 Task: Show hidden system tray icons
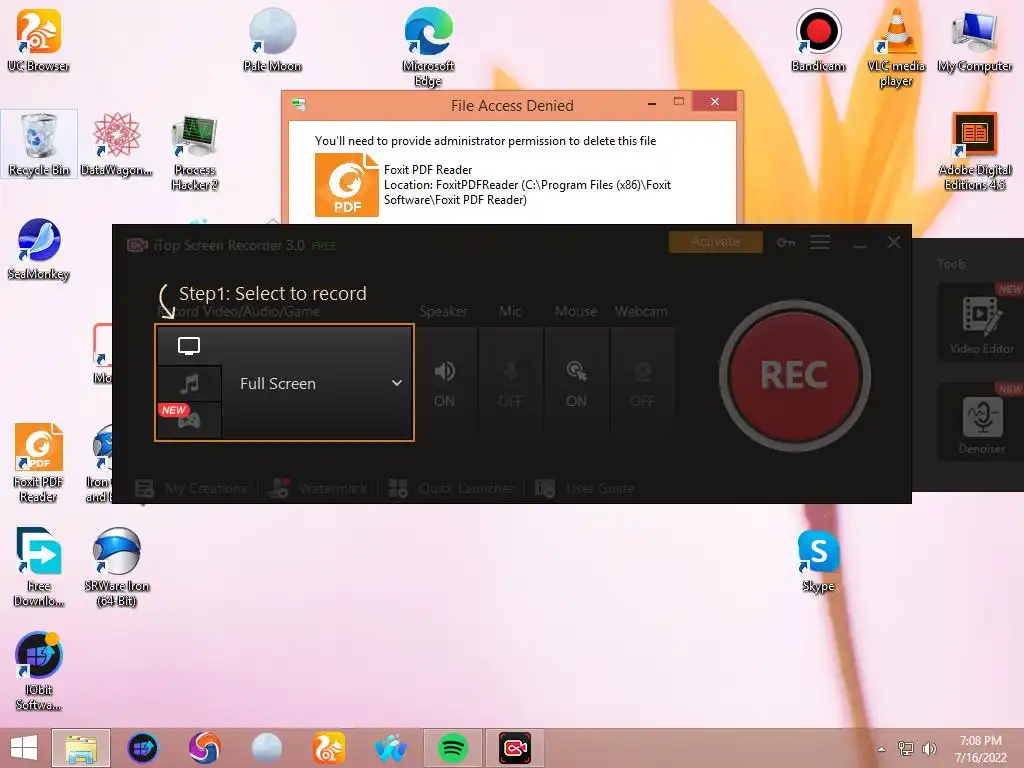[x=881, y=748]
